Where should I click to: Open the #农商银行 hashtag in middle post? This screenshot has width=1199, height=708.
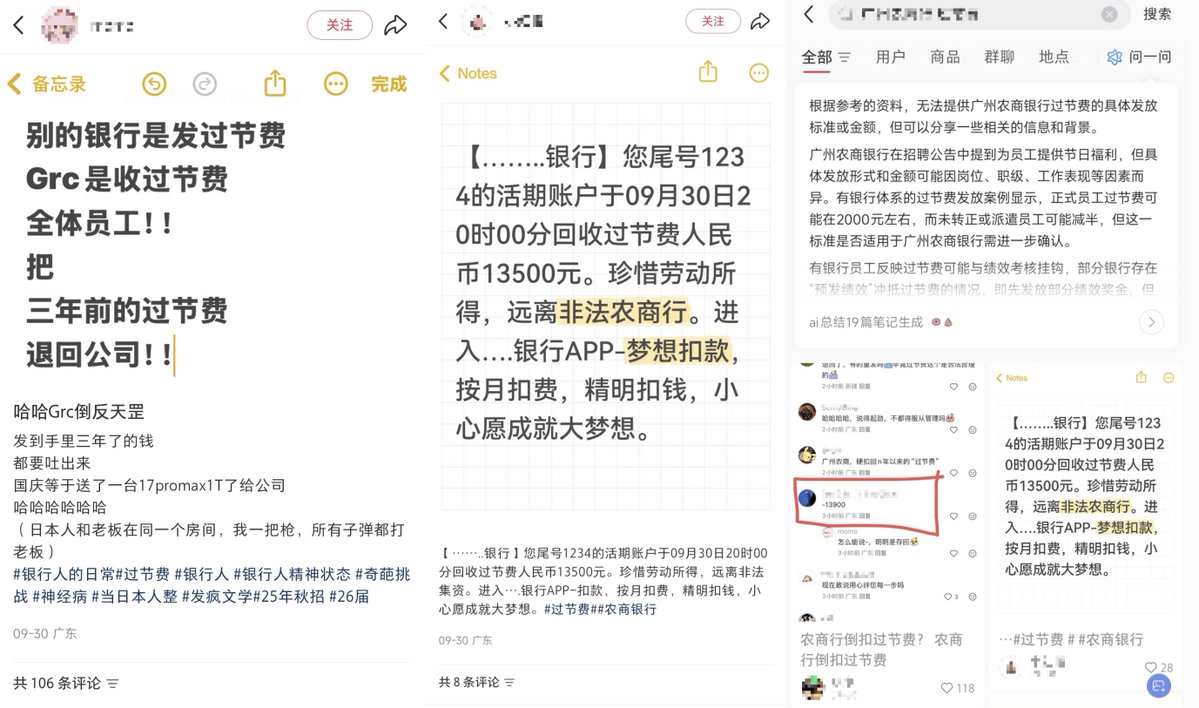(625, 609)
